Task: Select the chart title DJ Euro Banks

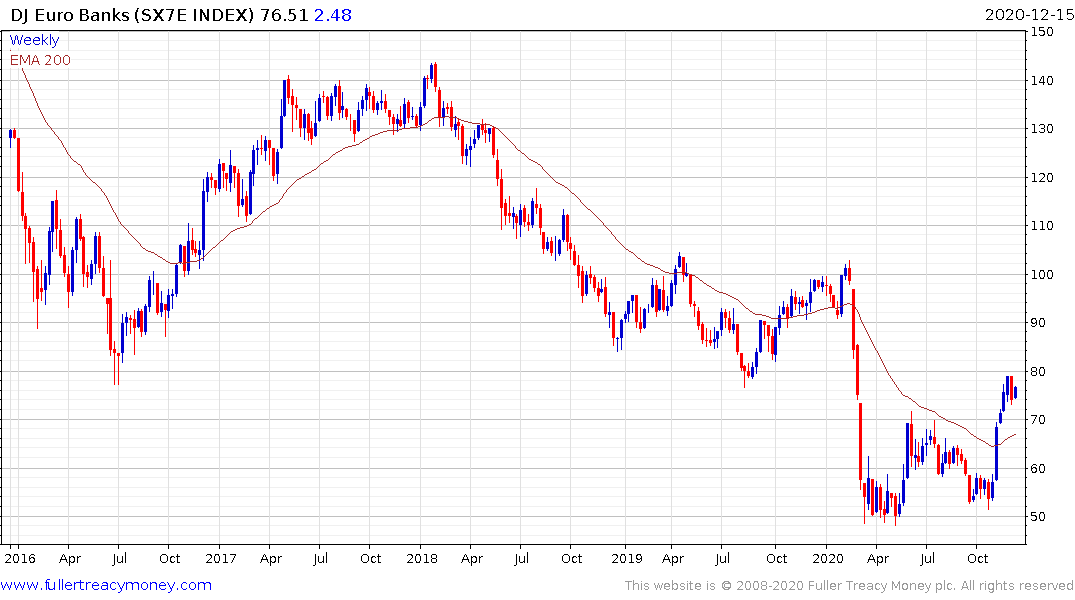Action: point(70,14)
